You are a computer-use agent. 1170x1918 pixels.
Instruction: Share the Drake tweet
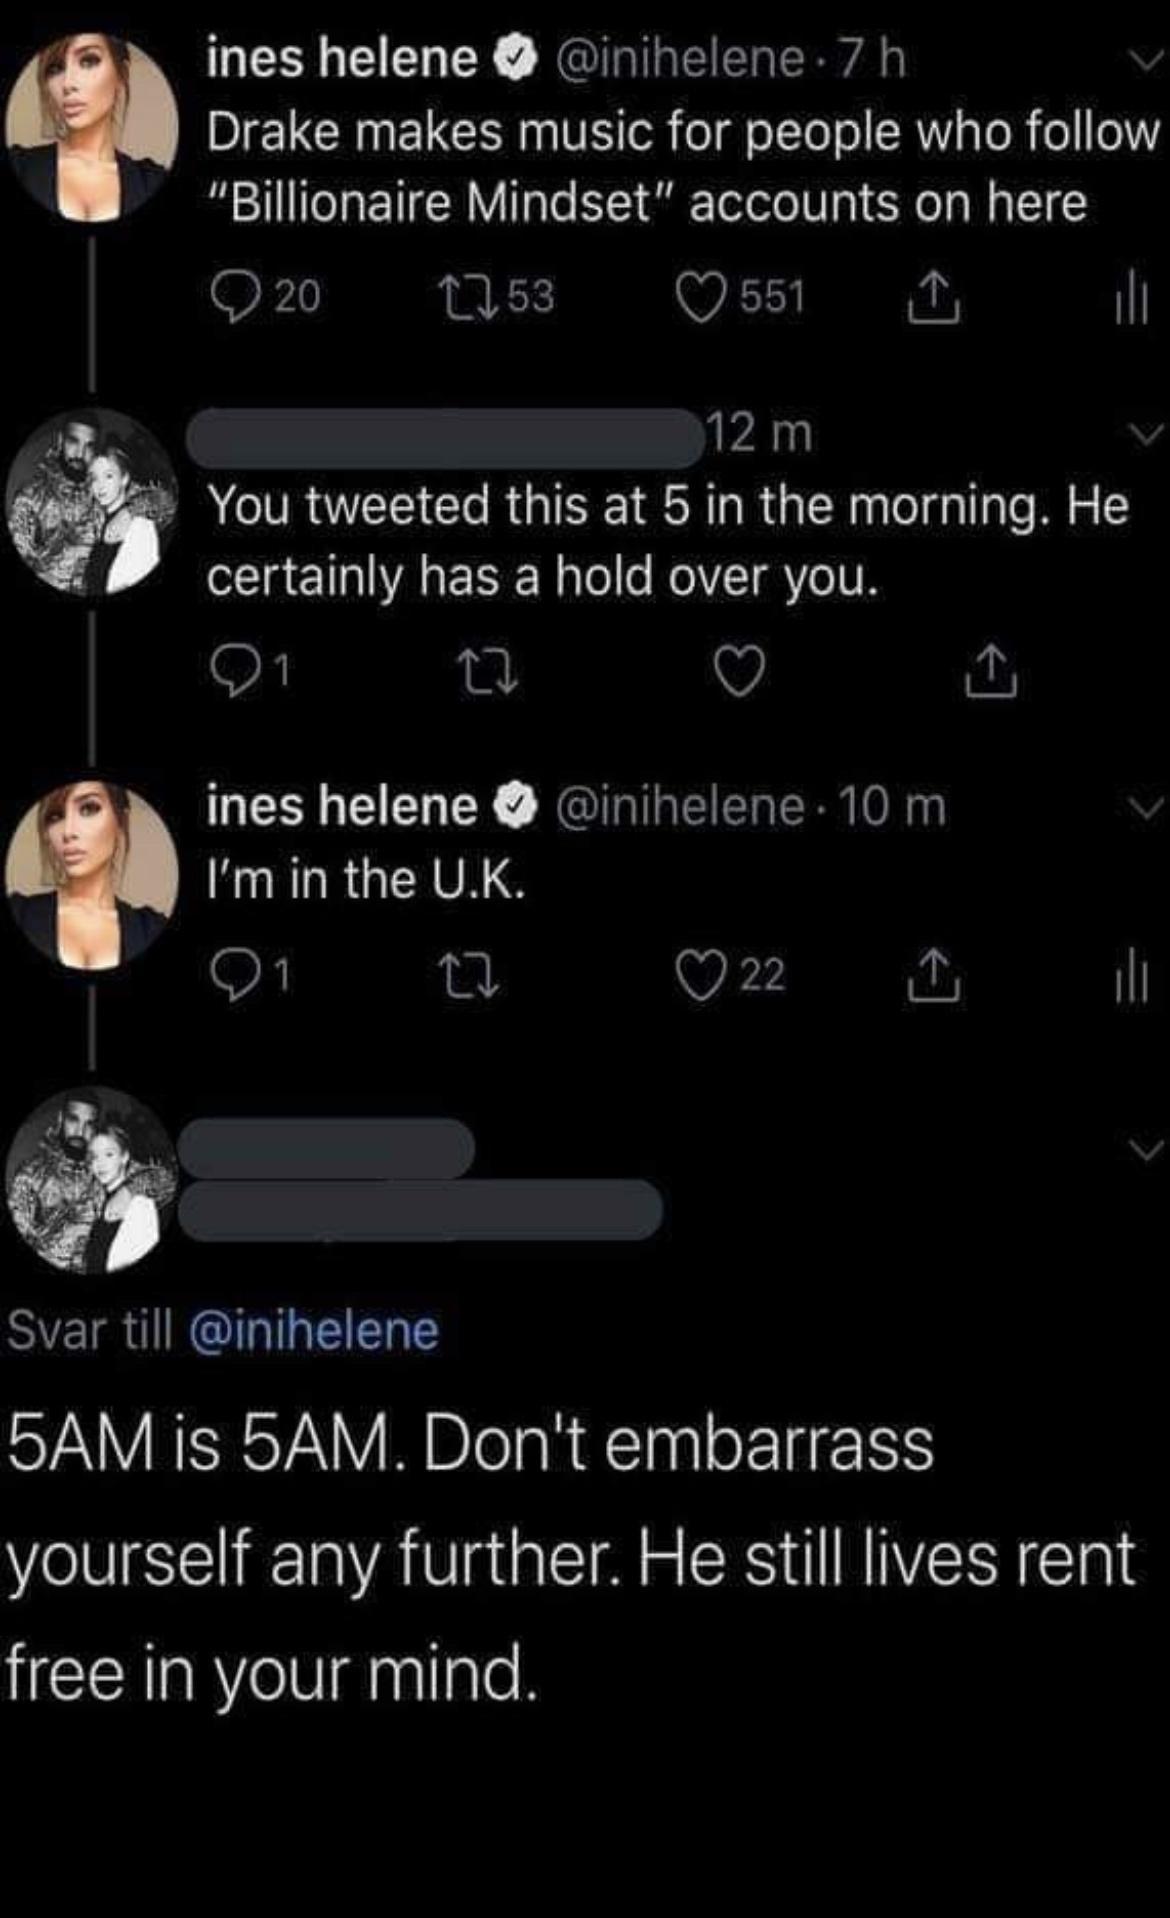[936, 297]
